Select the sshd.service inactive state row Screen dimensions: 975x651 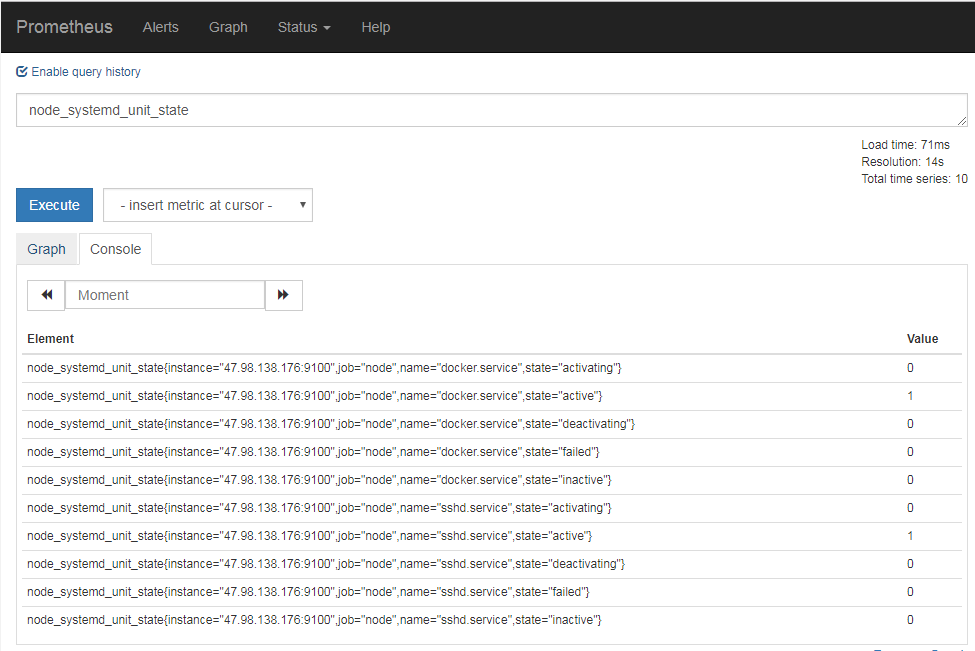pyautogui.click(x=314, y=620)
